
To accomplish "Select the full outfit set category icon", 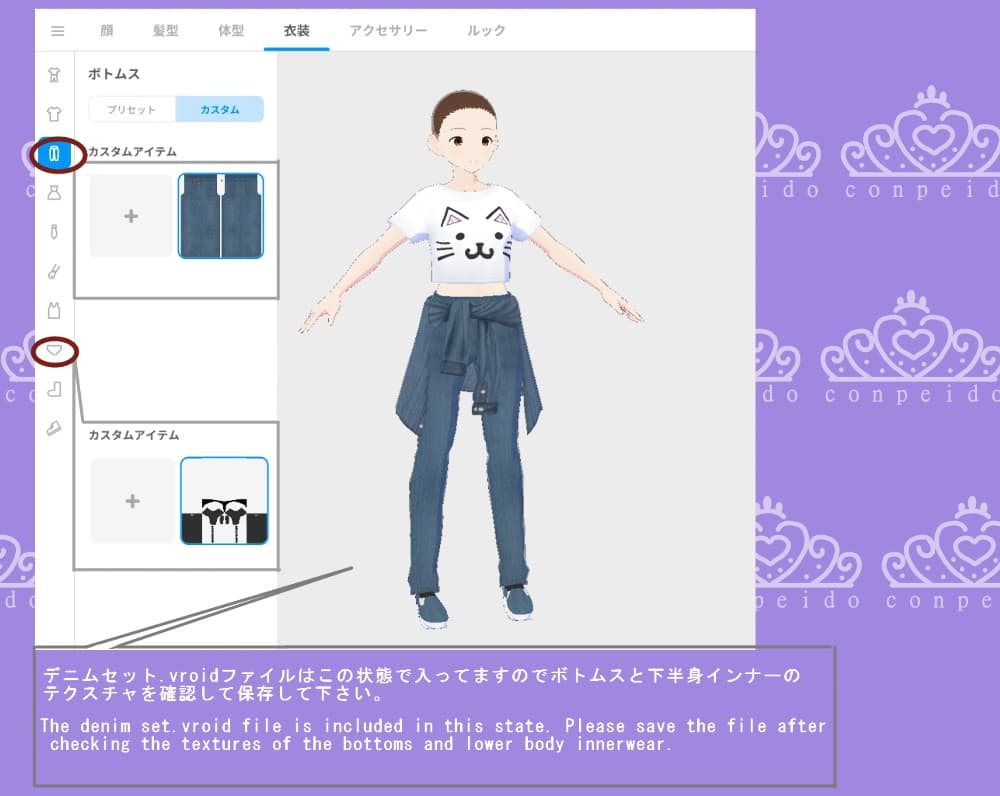I will (54, 75).
